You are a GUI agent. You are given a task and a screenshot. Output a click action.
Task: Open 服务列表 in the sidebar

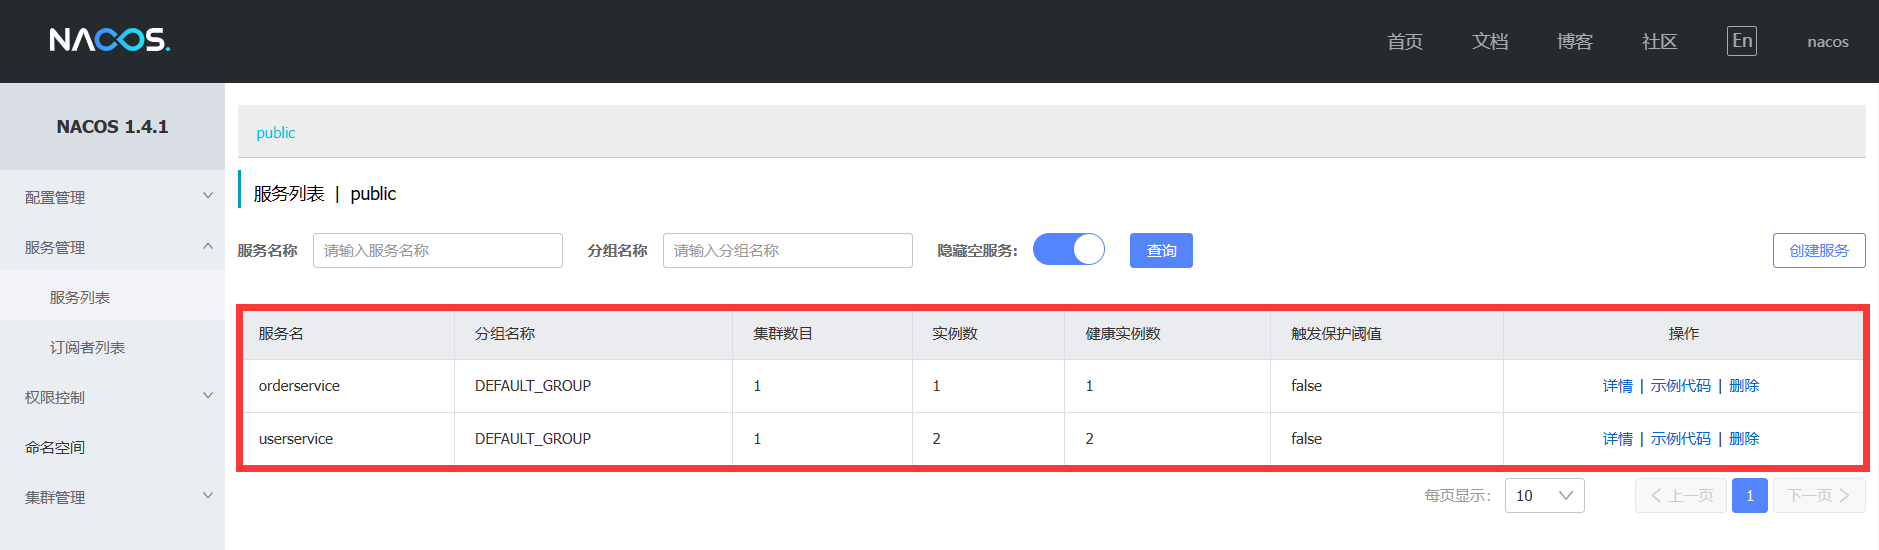click(80, 297)
